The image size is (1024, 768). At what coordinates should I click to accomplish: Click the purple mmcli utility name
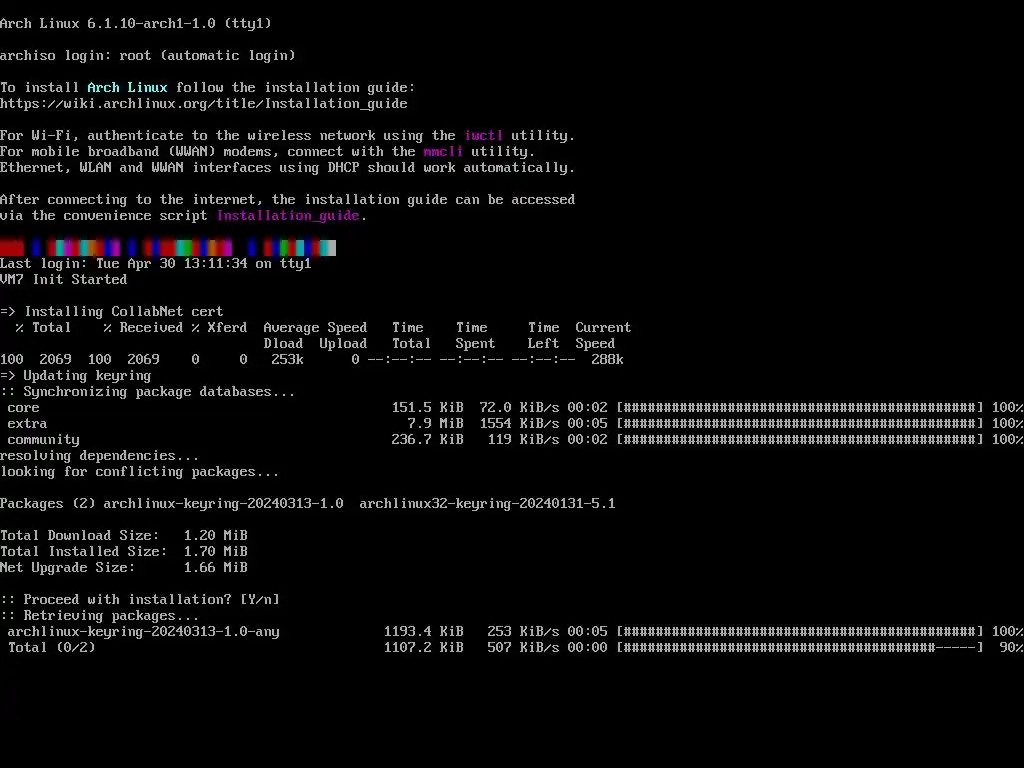[443, 152]
